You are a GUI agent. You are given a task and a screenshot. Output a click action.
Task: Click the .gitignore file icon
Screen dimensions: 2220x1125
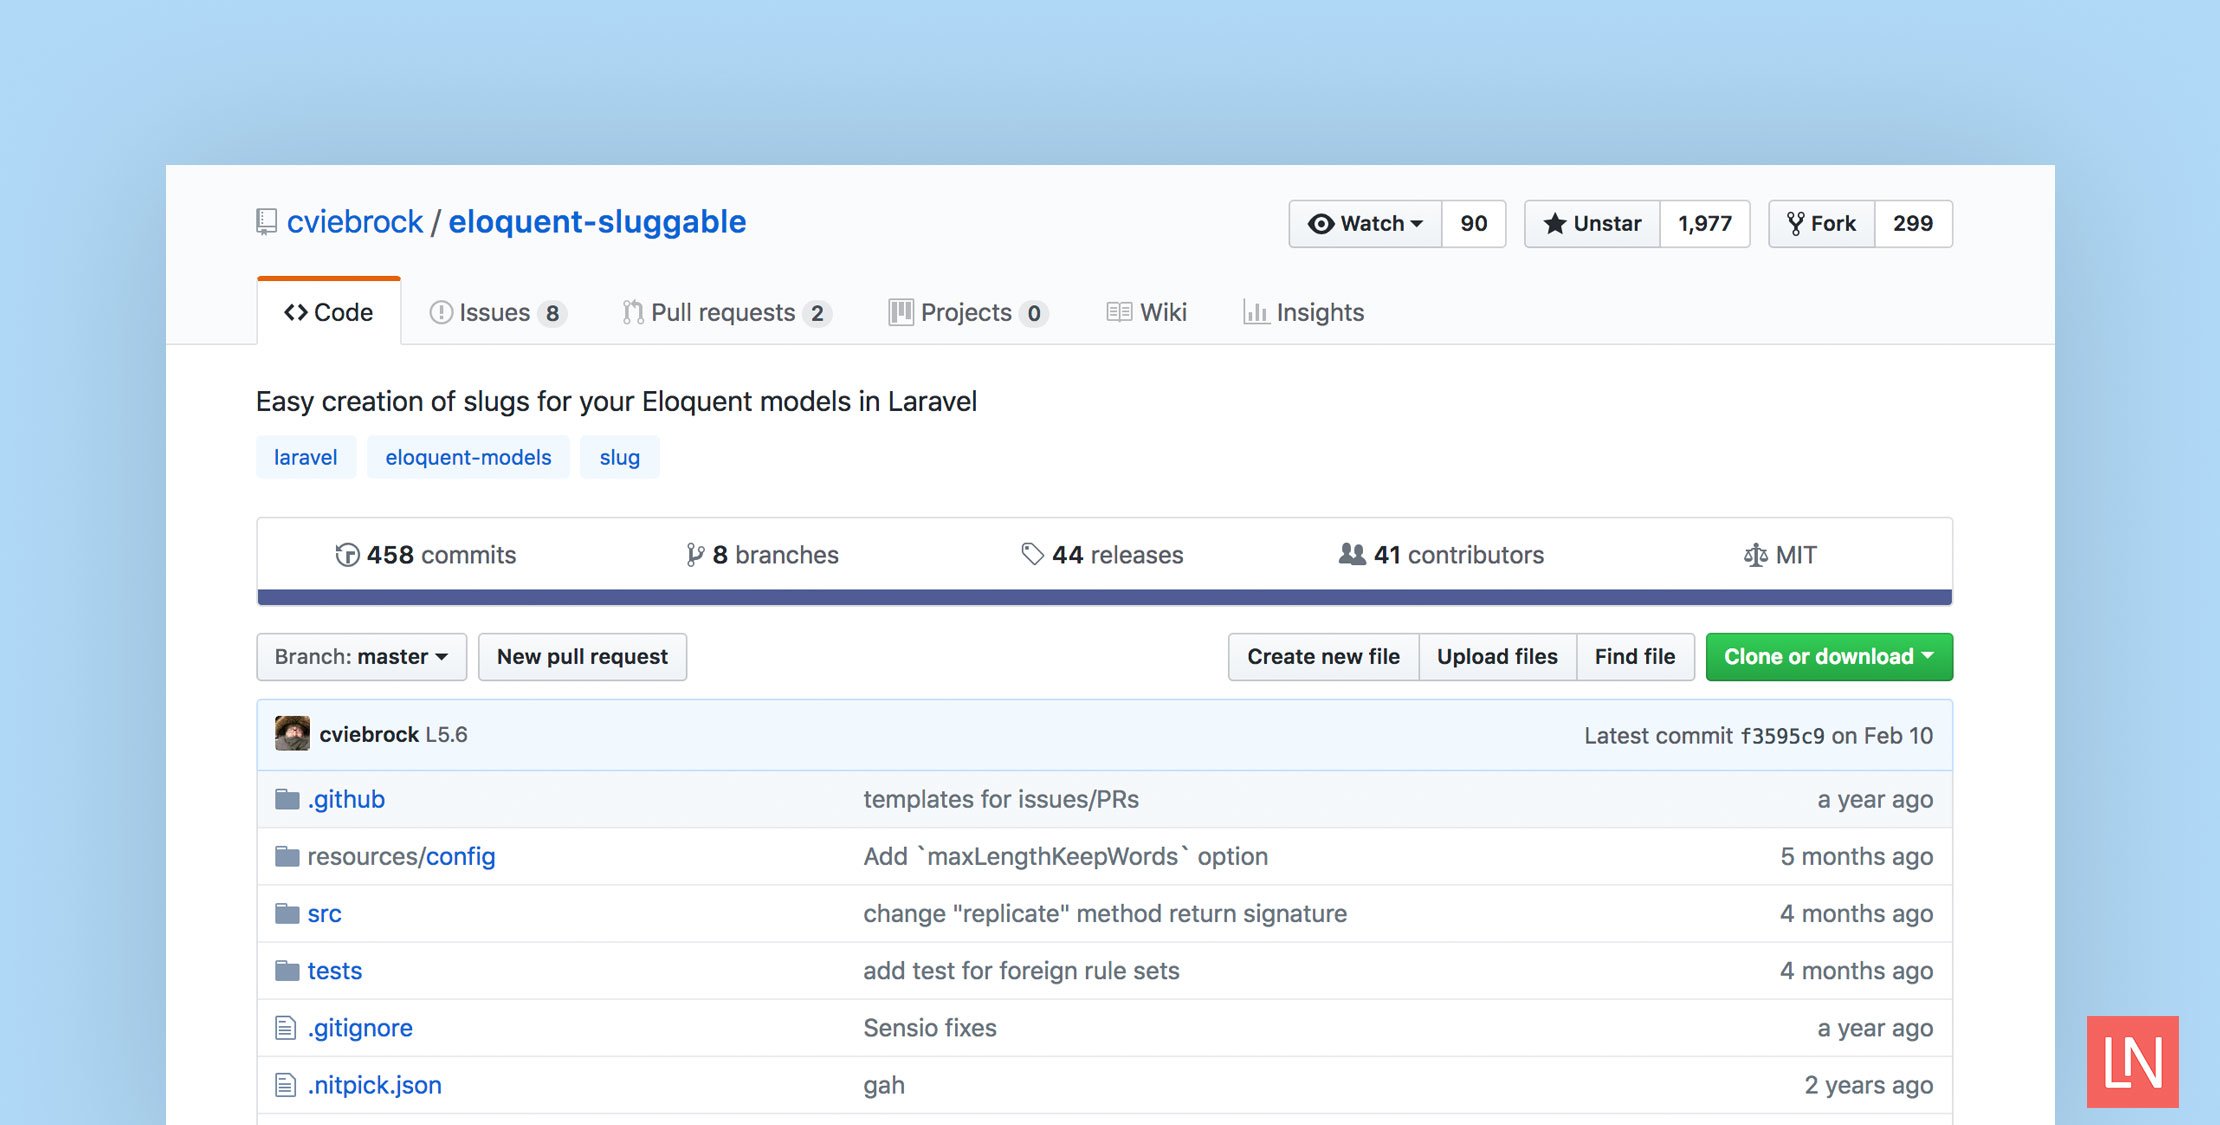click(x=285, y=1028)
